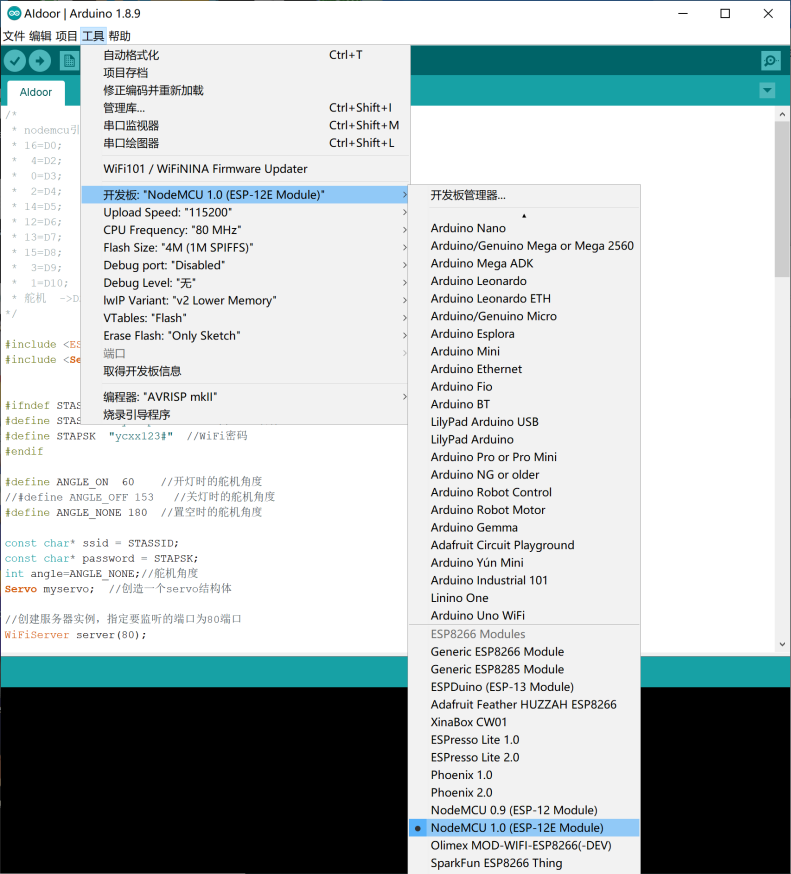Select 修正编码并重新加载 entry
The image size is (791, 874).
(246, 90)
